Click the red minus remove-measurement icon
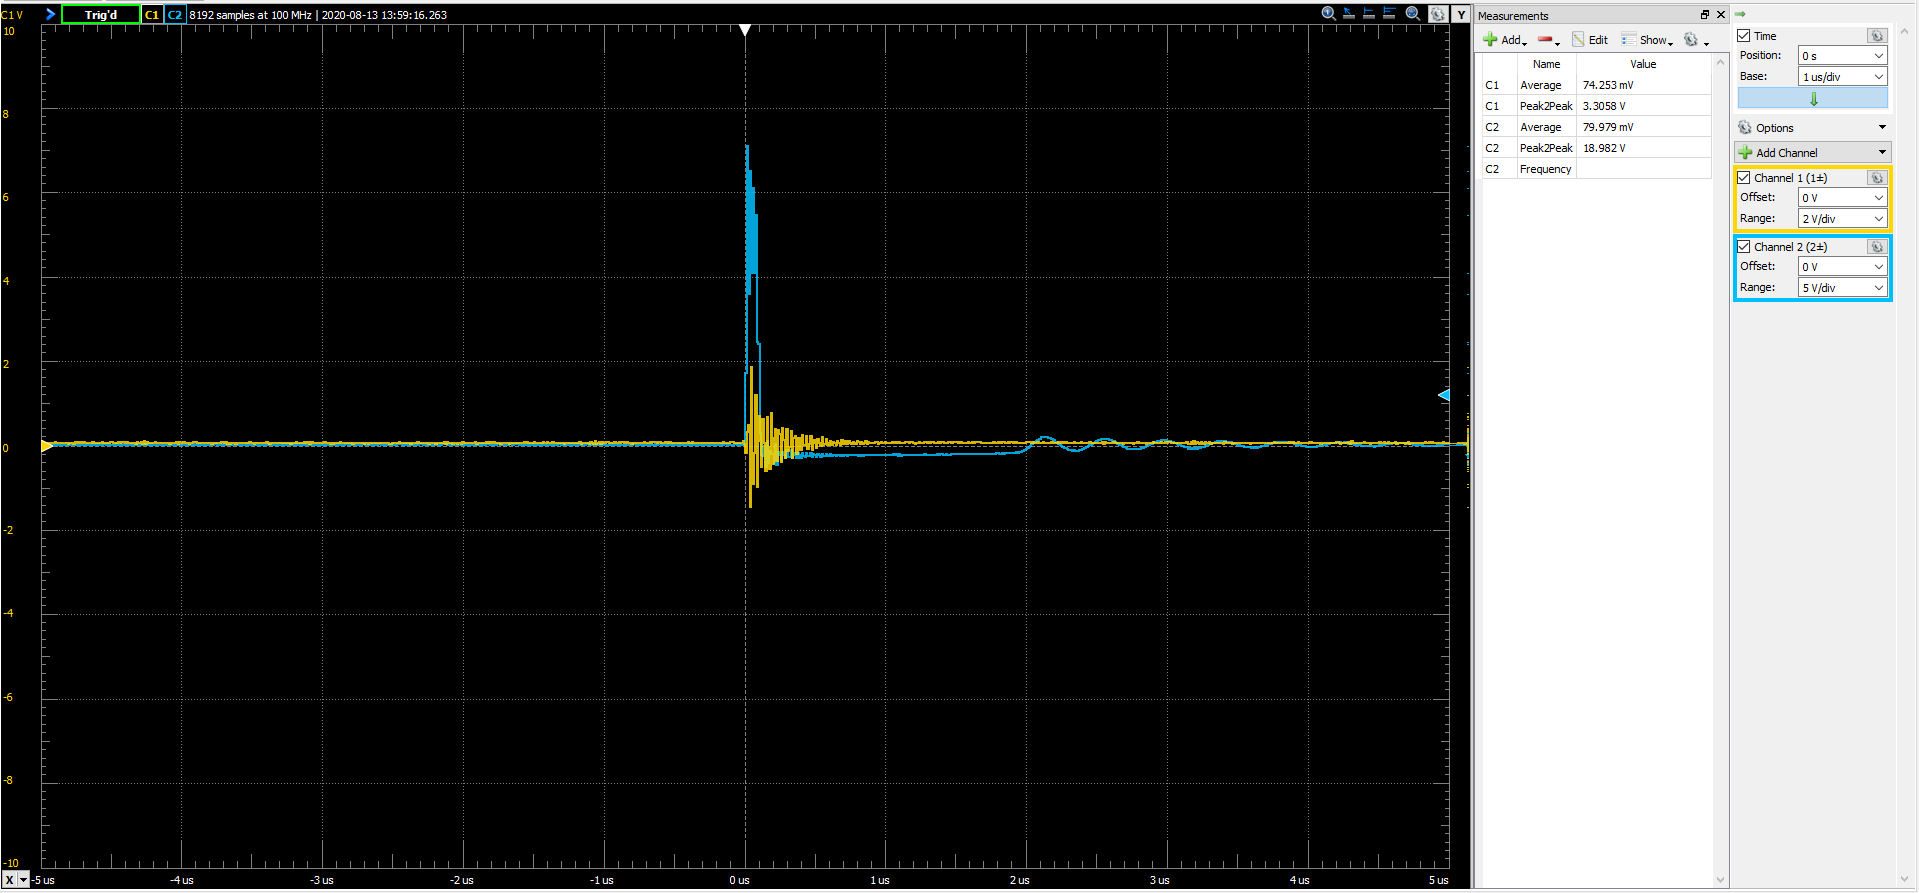This screenshot has width=1919, height=893. [1545, 40]
